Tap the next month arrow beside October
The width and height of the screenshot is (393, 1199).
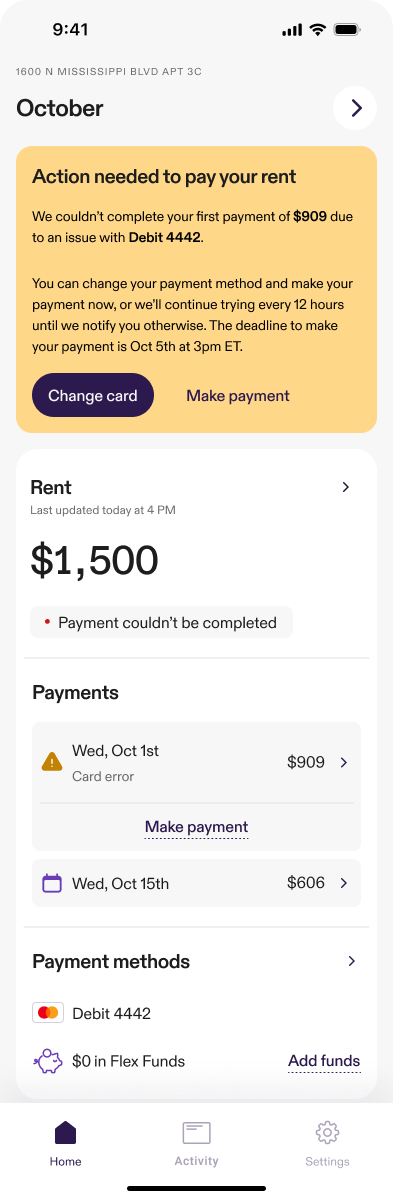click(x=355, y=109)
